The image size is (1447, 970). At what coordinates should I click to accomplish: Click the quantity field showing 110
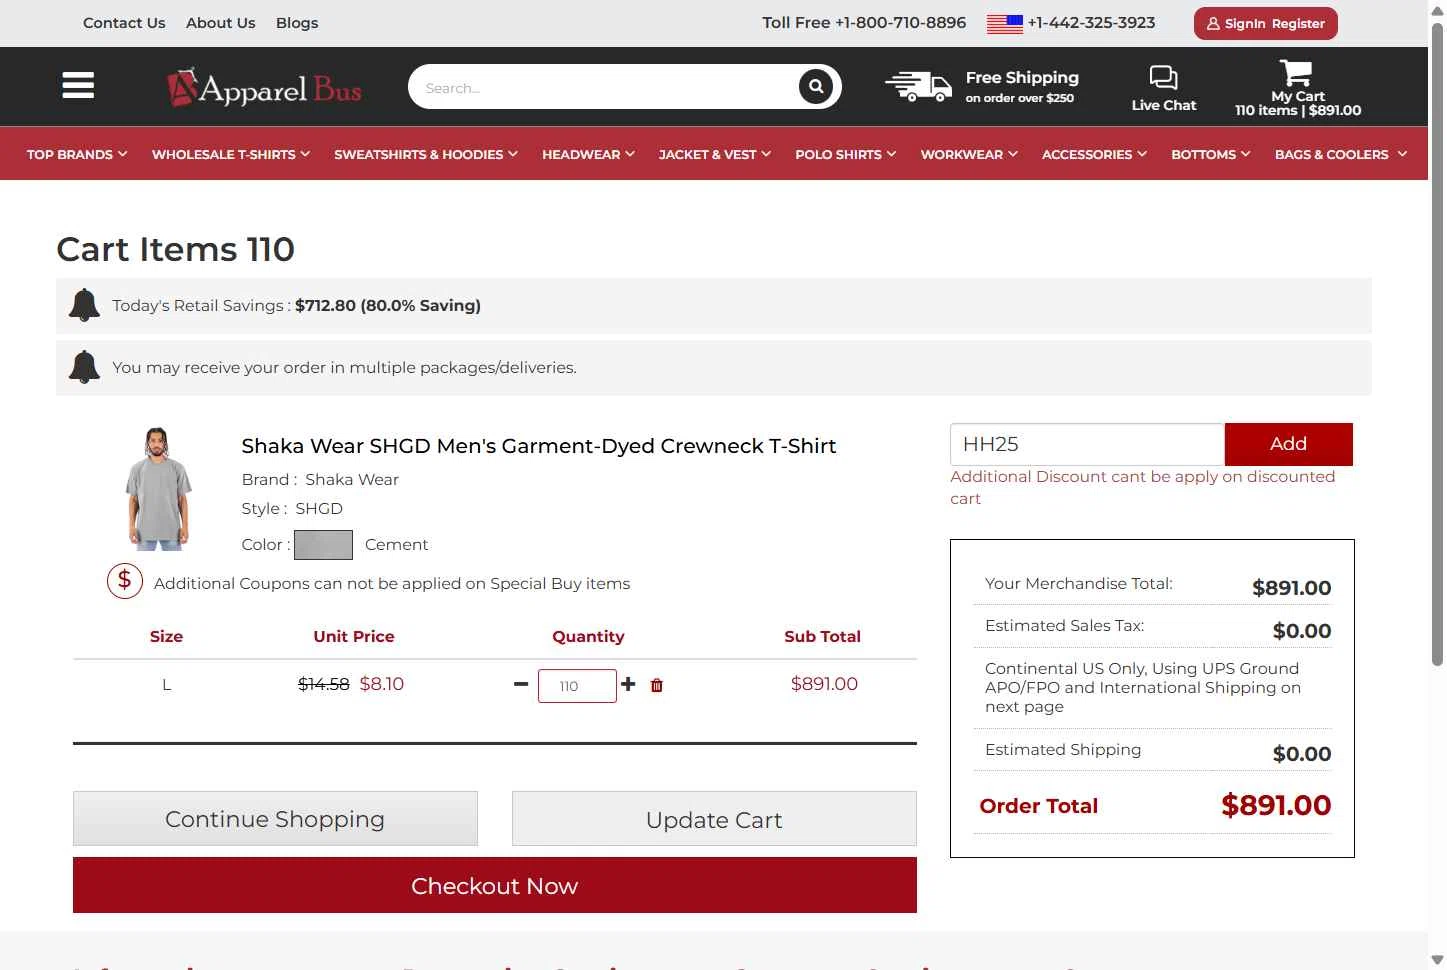[577, 686]
